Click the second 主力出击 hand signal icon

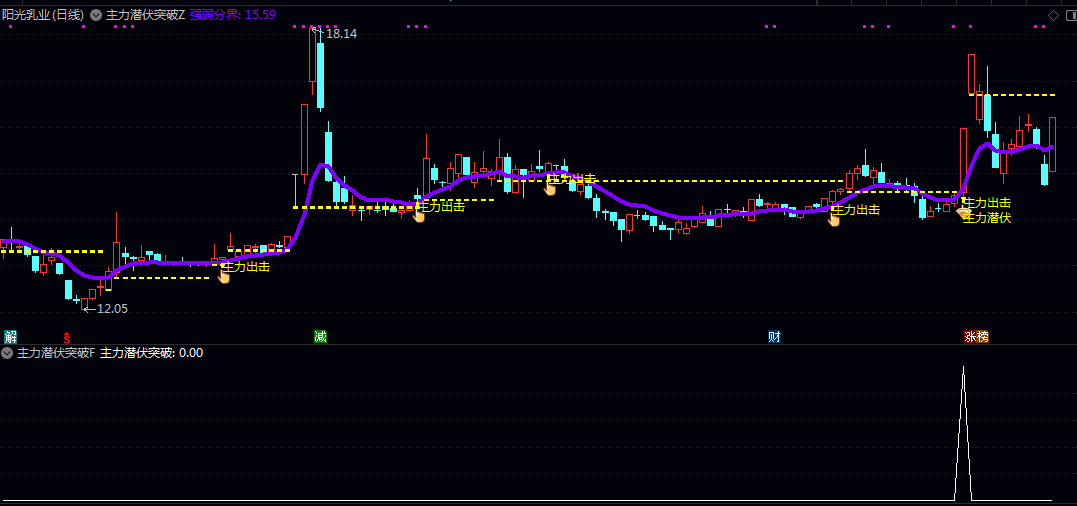418,215
